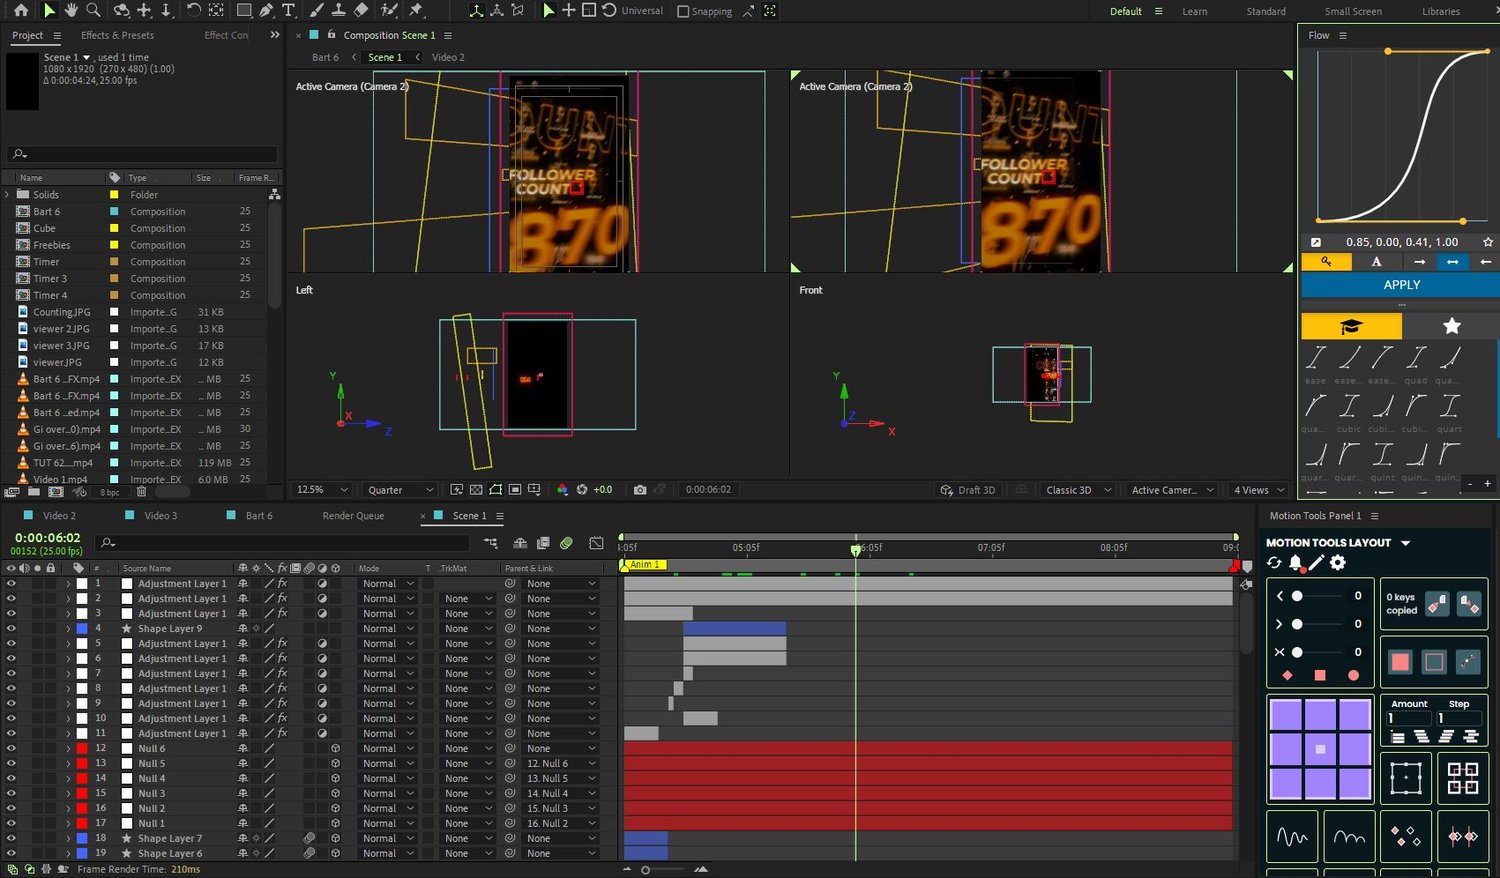Open the Motion Tools settings gear
This screenshot has width=1500, height=878.
[1338, 563]
